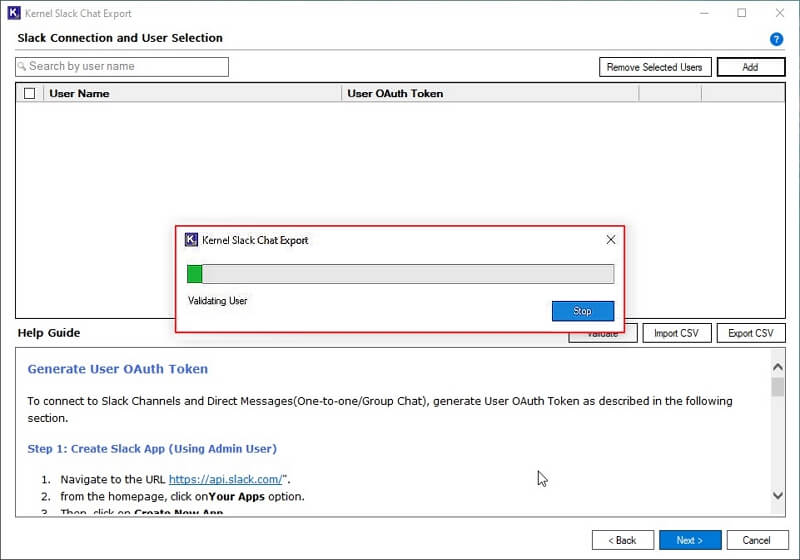Click Slack Connection and User Selection title
The height and width of the screenshot is (560, 800).
click(x=120, y=38)
